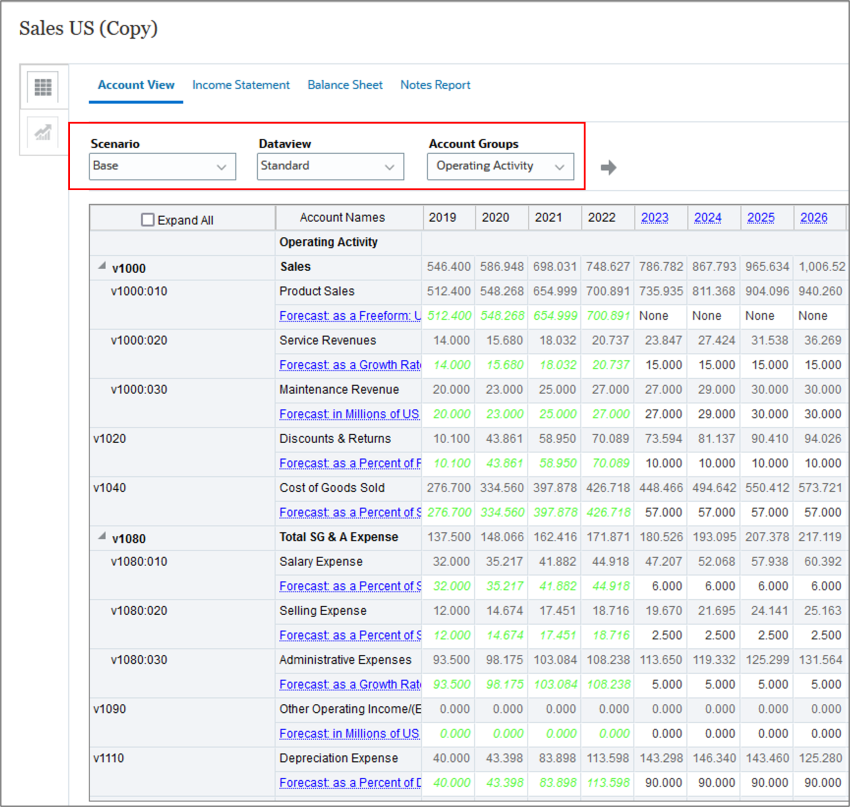Switch to the Income Statement tab
This screenshot has height=807, width=850.
(241, 85)
